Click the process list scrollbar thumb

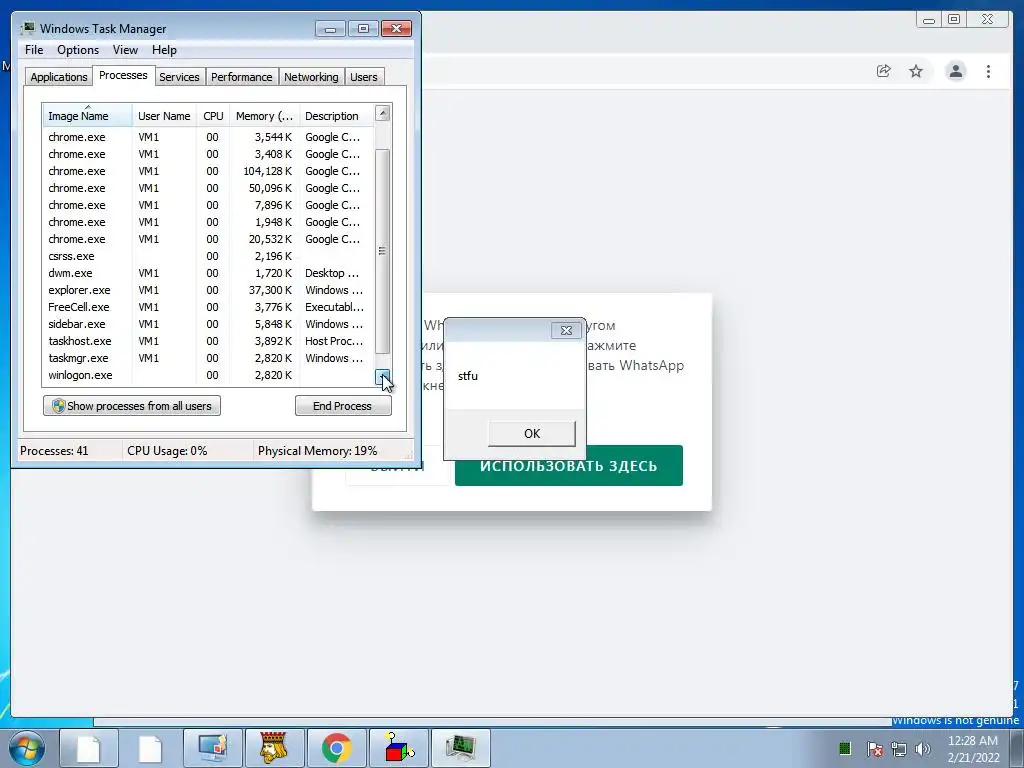click(383, 251)
